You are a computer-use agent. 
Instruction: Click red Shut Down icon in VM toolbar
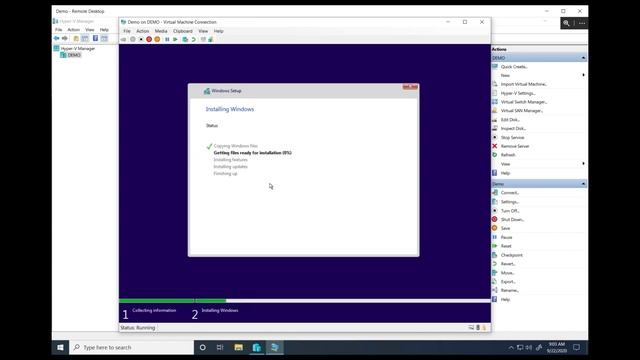pos(149,40)
